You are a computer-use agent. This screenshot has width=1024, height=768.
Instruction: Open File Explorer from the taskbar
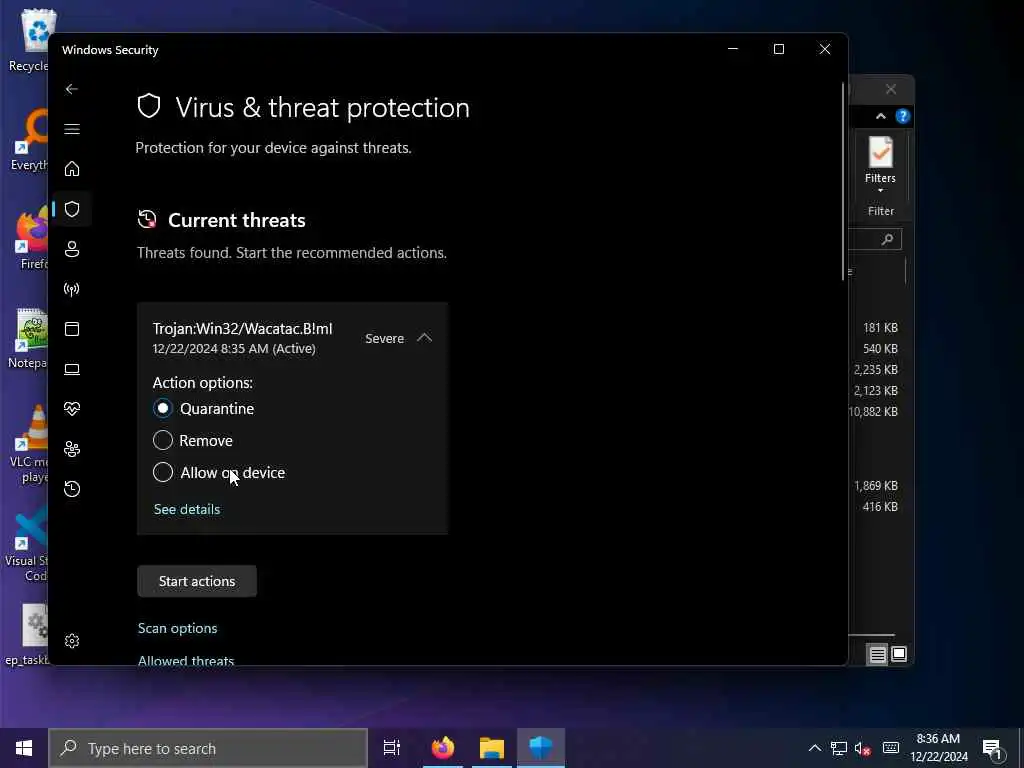point(492,748)
